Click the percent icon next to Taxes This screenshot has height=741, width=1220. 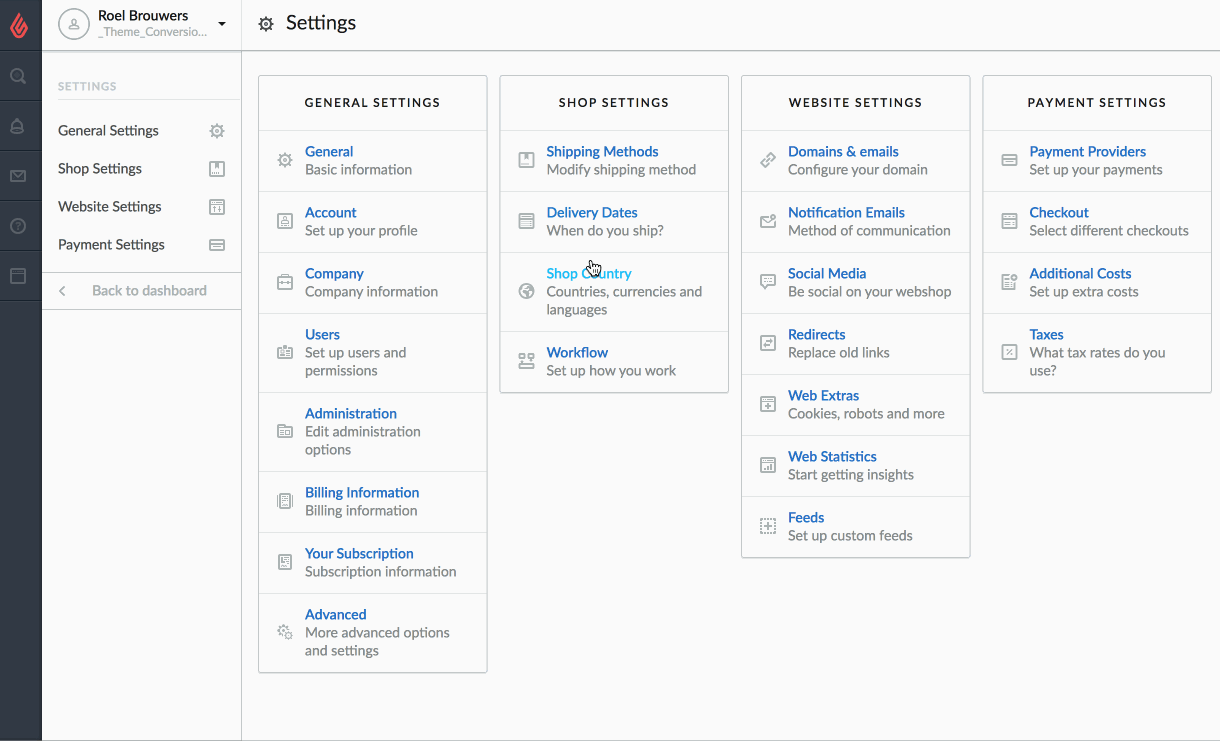tap(1010, 352)
